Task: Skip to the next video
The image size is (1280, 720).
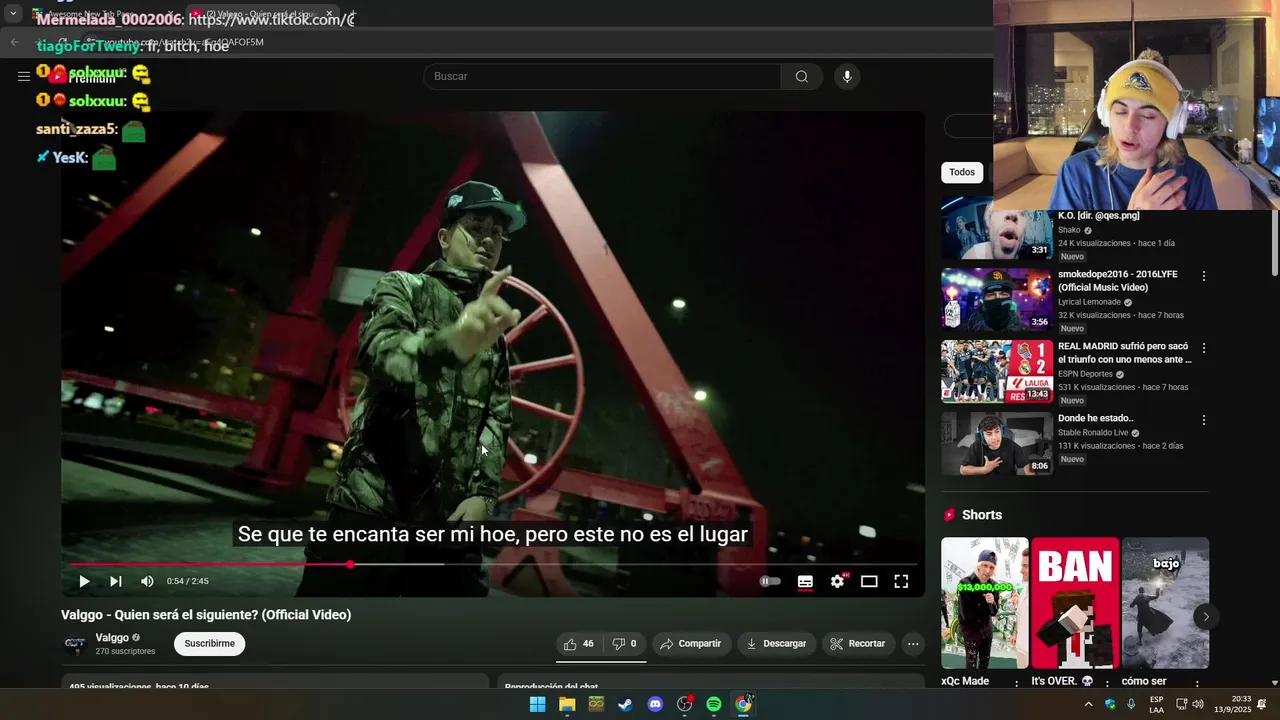Action: tap(116, 581)
